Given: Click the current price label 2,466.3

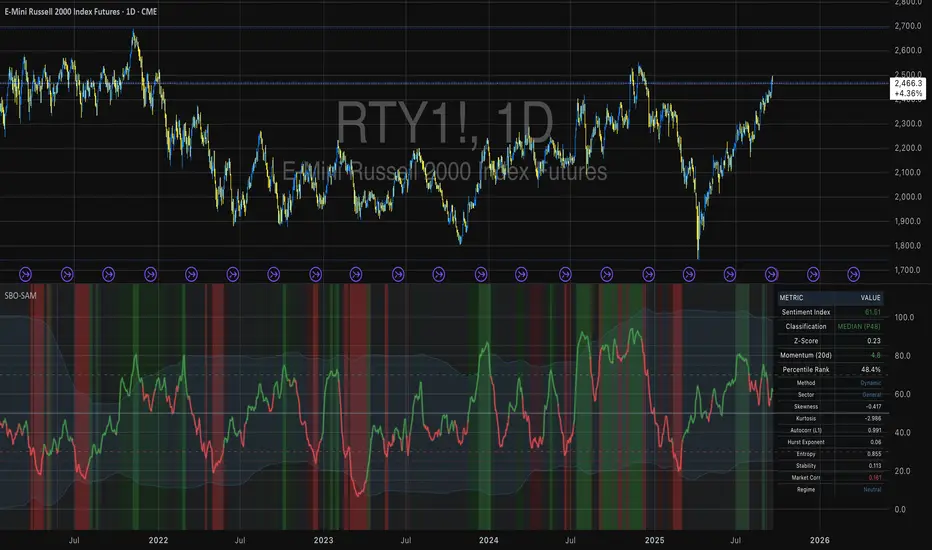Looking at the screenshot, I should pos(908,83).
